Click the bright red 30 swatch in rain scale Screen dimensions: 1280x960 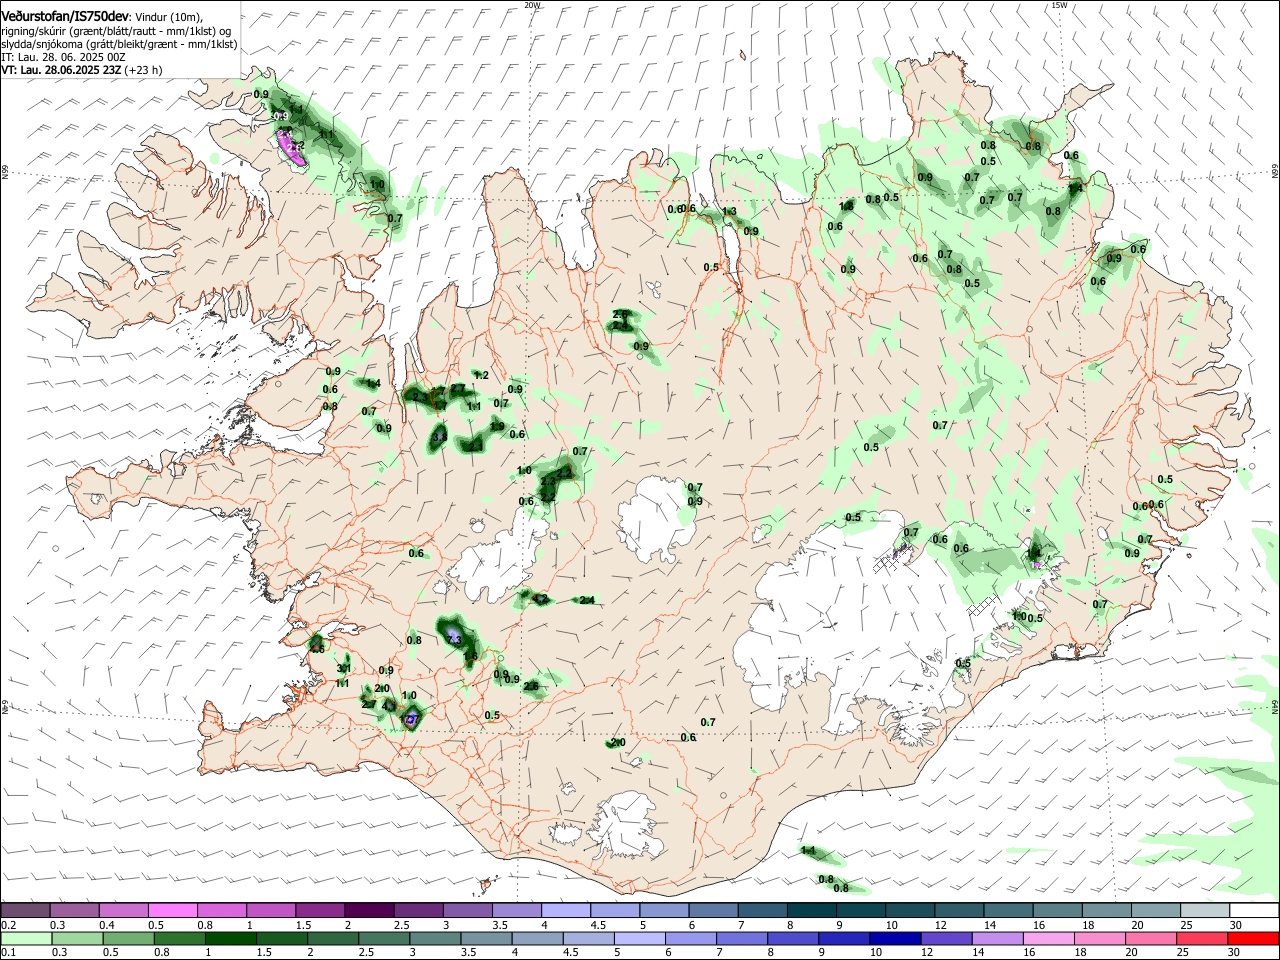coord(1252,938)
